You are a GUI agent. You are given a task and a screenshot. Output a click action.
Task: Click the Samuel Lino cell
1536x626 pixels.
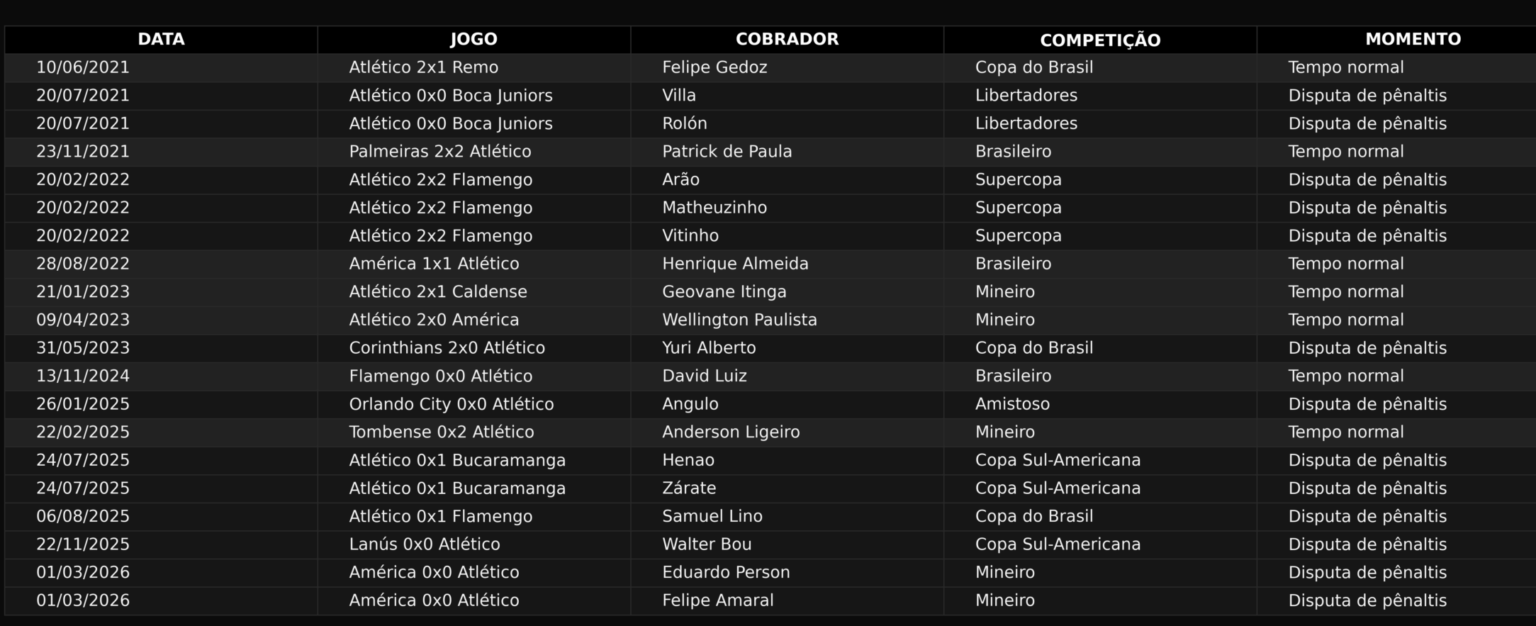pos(712,515)
